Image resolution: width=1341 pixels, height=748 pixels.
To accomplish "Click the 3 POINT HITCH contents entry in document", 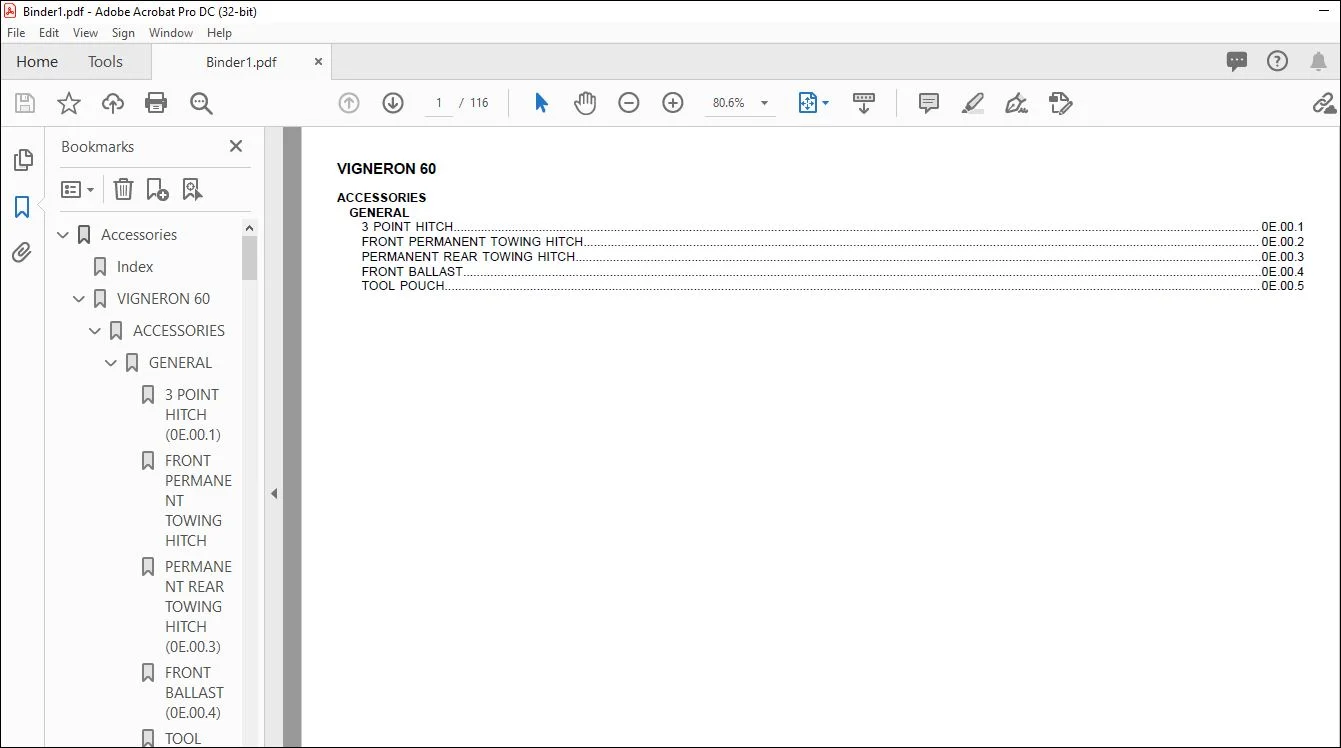I will 832,227.
